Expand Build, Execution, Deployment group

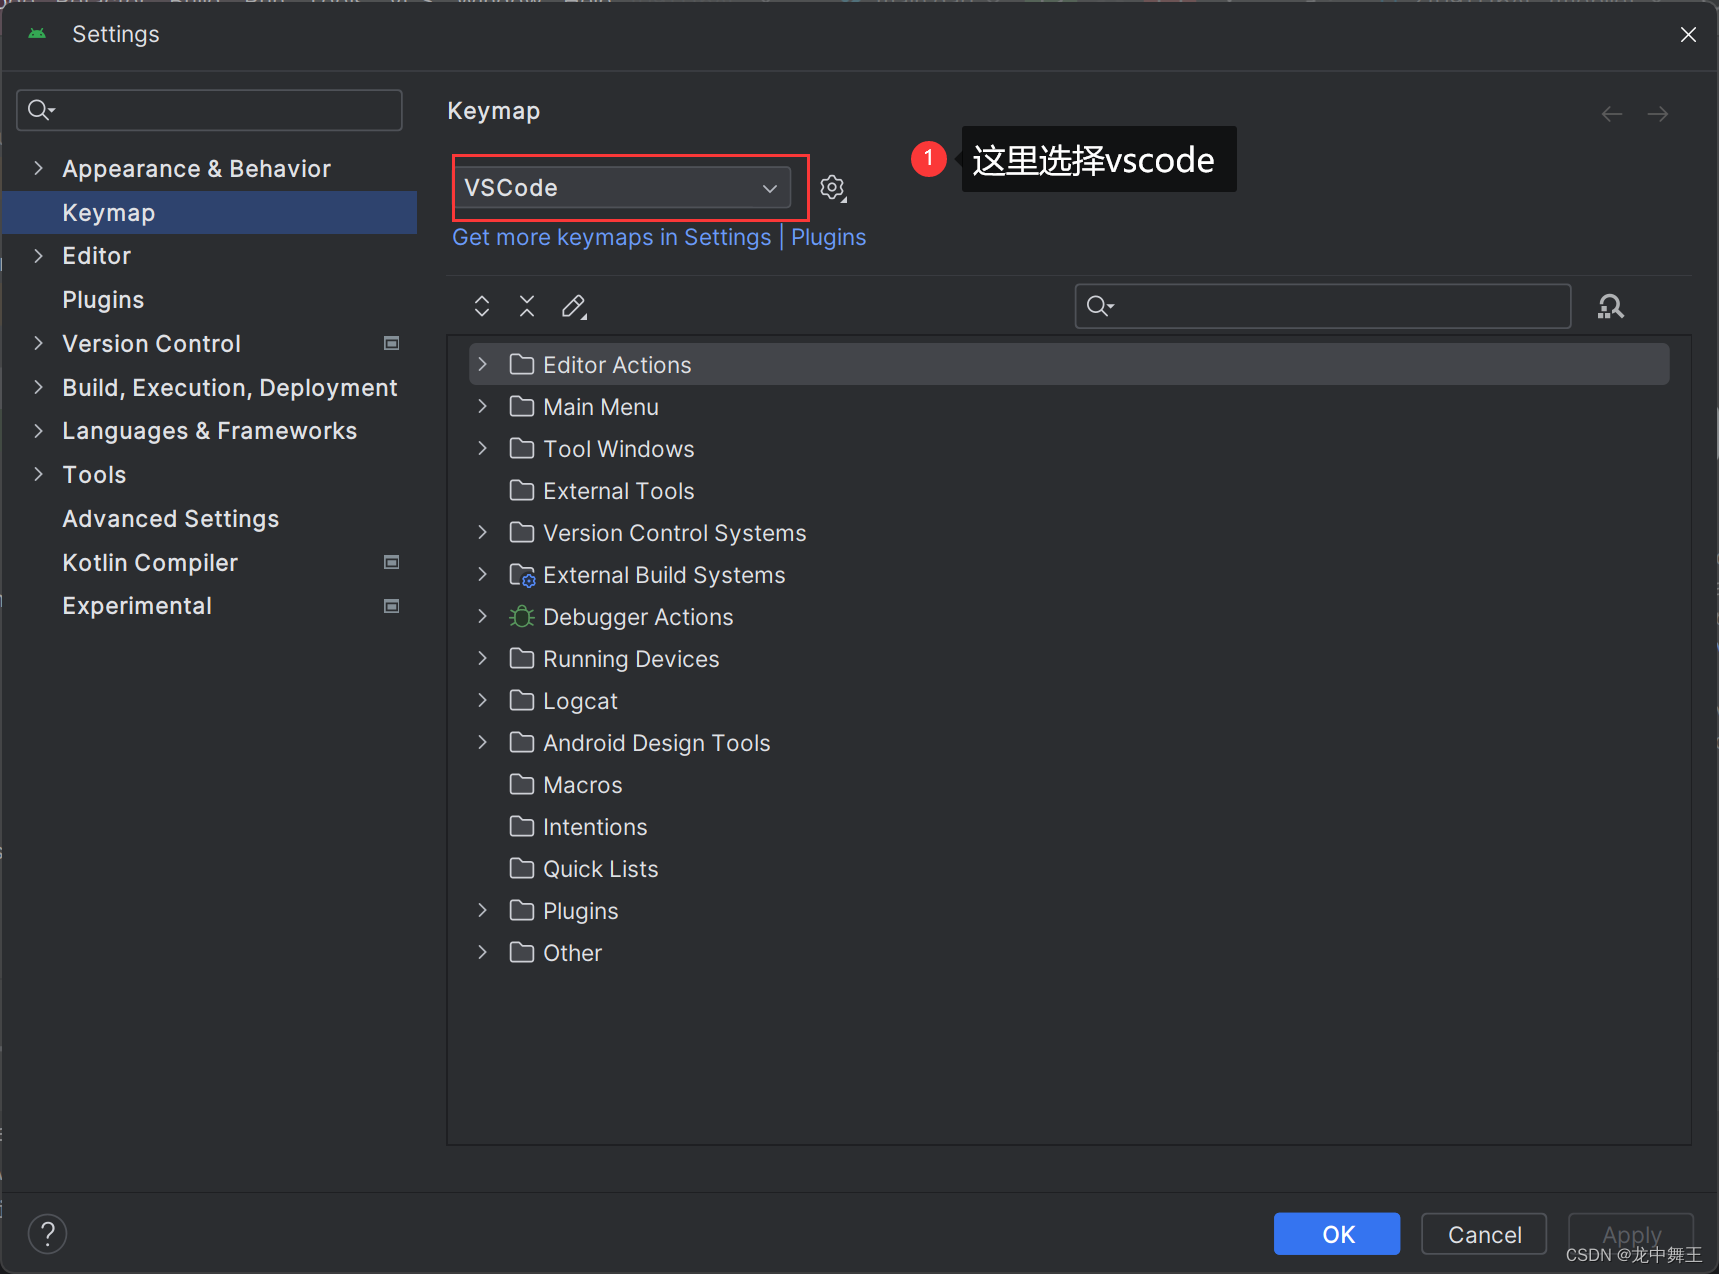pyautogui.click(x=39, y=387)
